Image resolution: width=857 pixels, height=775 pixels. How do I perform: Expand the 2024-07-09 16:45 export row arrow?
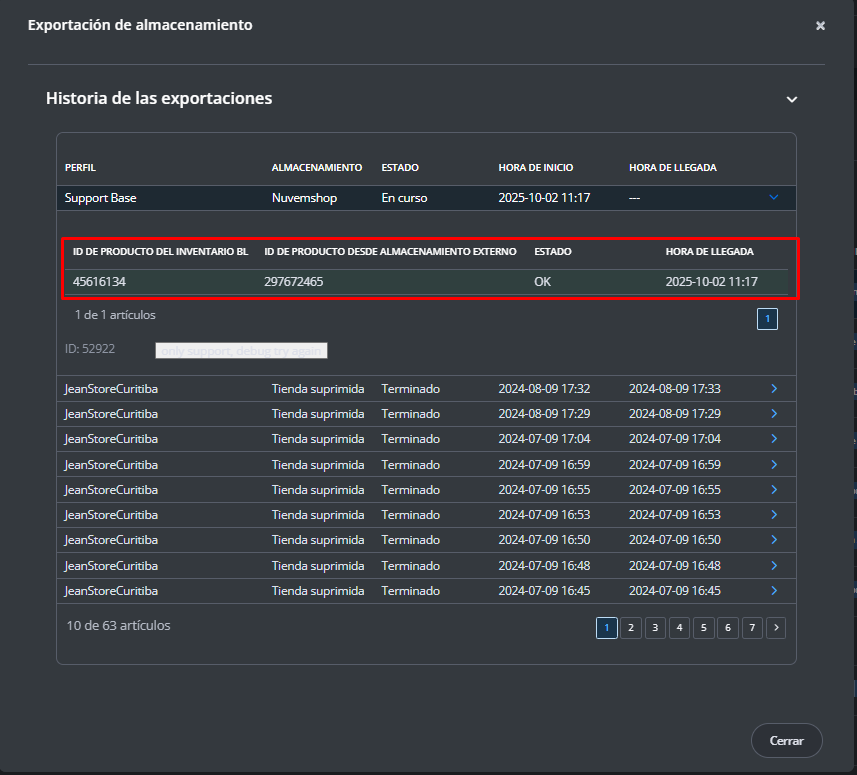[x=774, y=591]
